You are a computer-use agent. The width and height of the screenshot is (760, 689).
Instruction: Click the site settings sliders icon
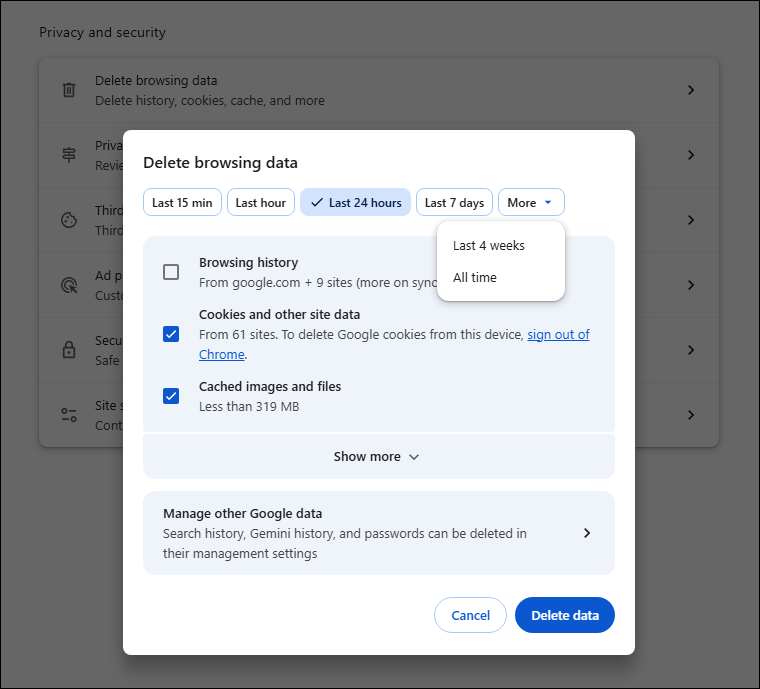point(69,415)
